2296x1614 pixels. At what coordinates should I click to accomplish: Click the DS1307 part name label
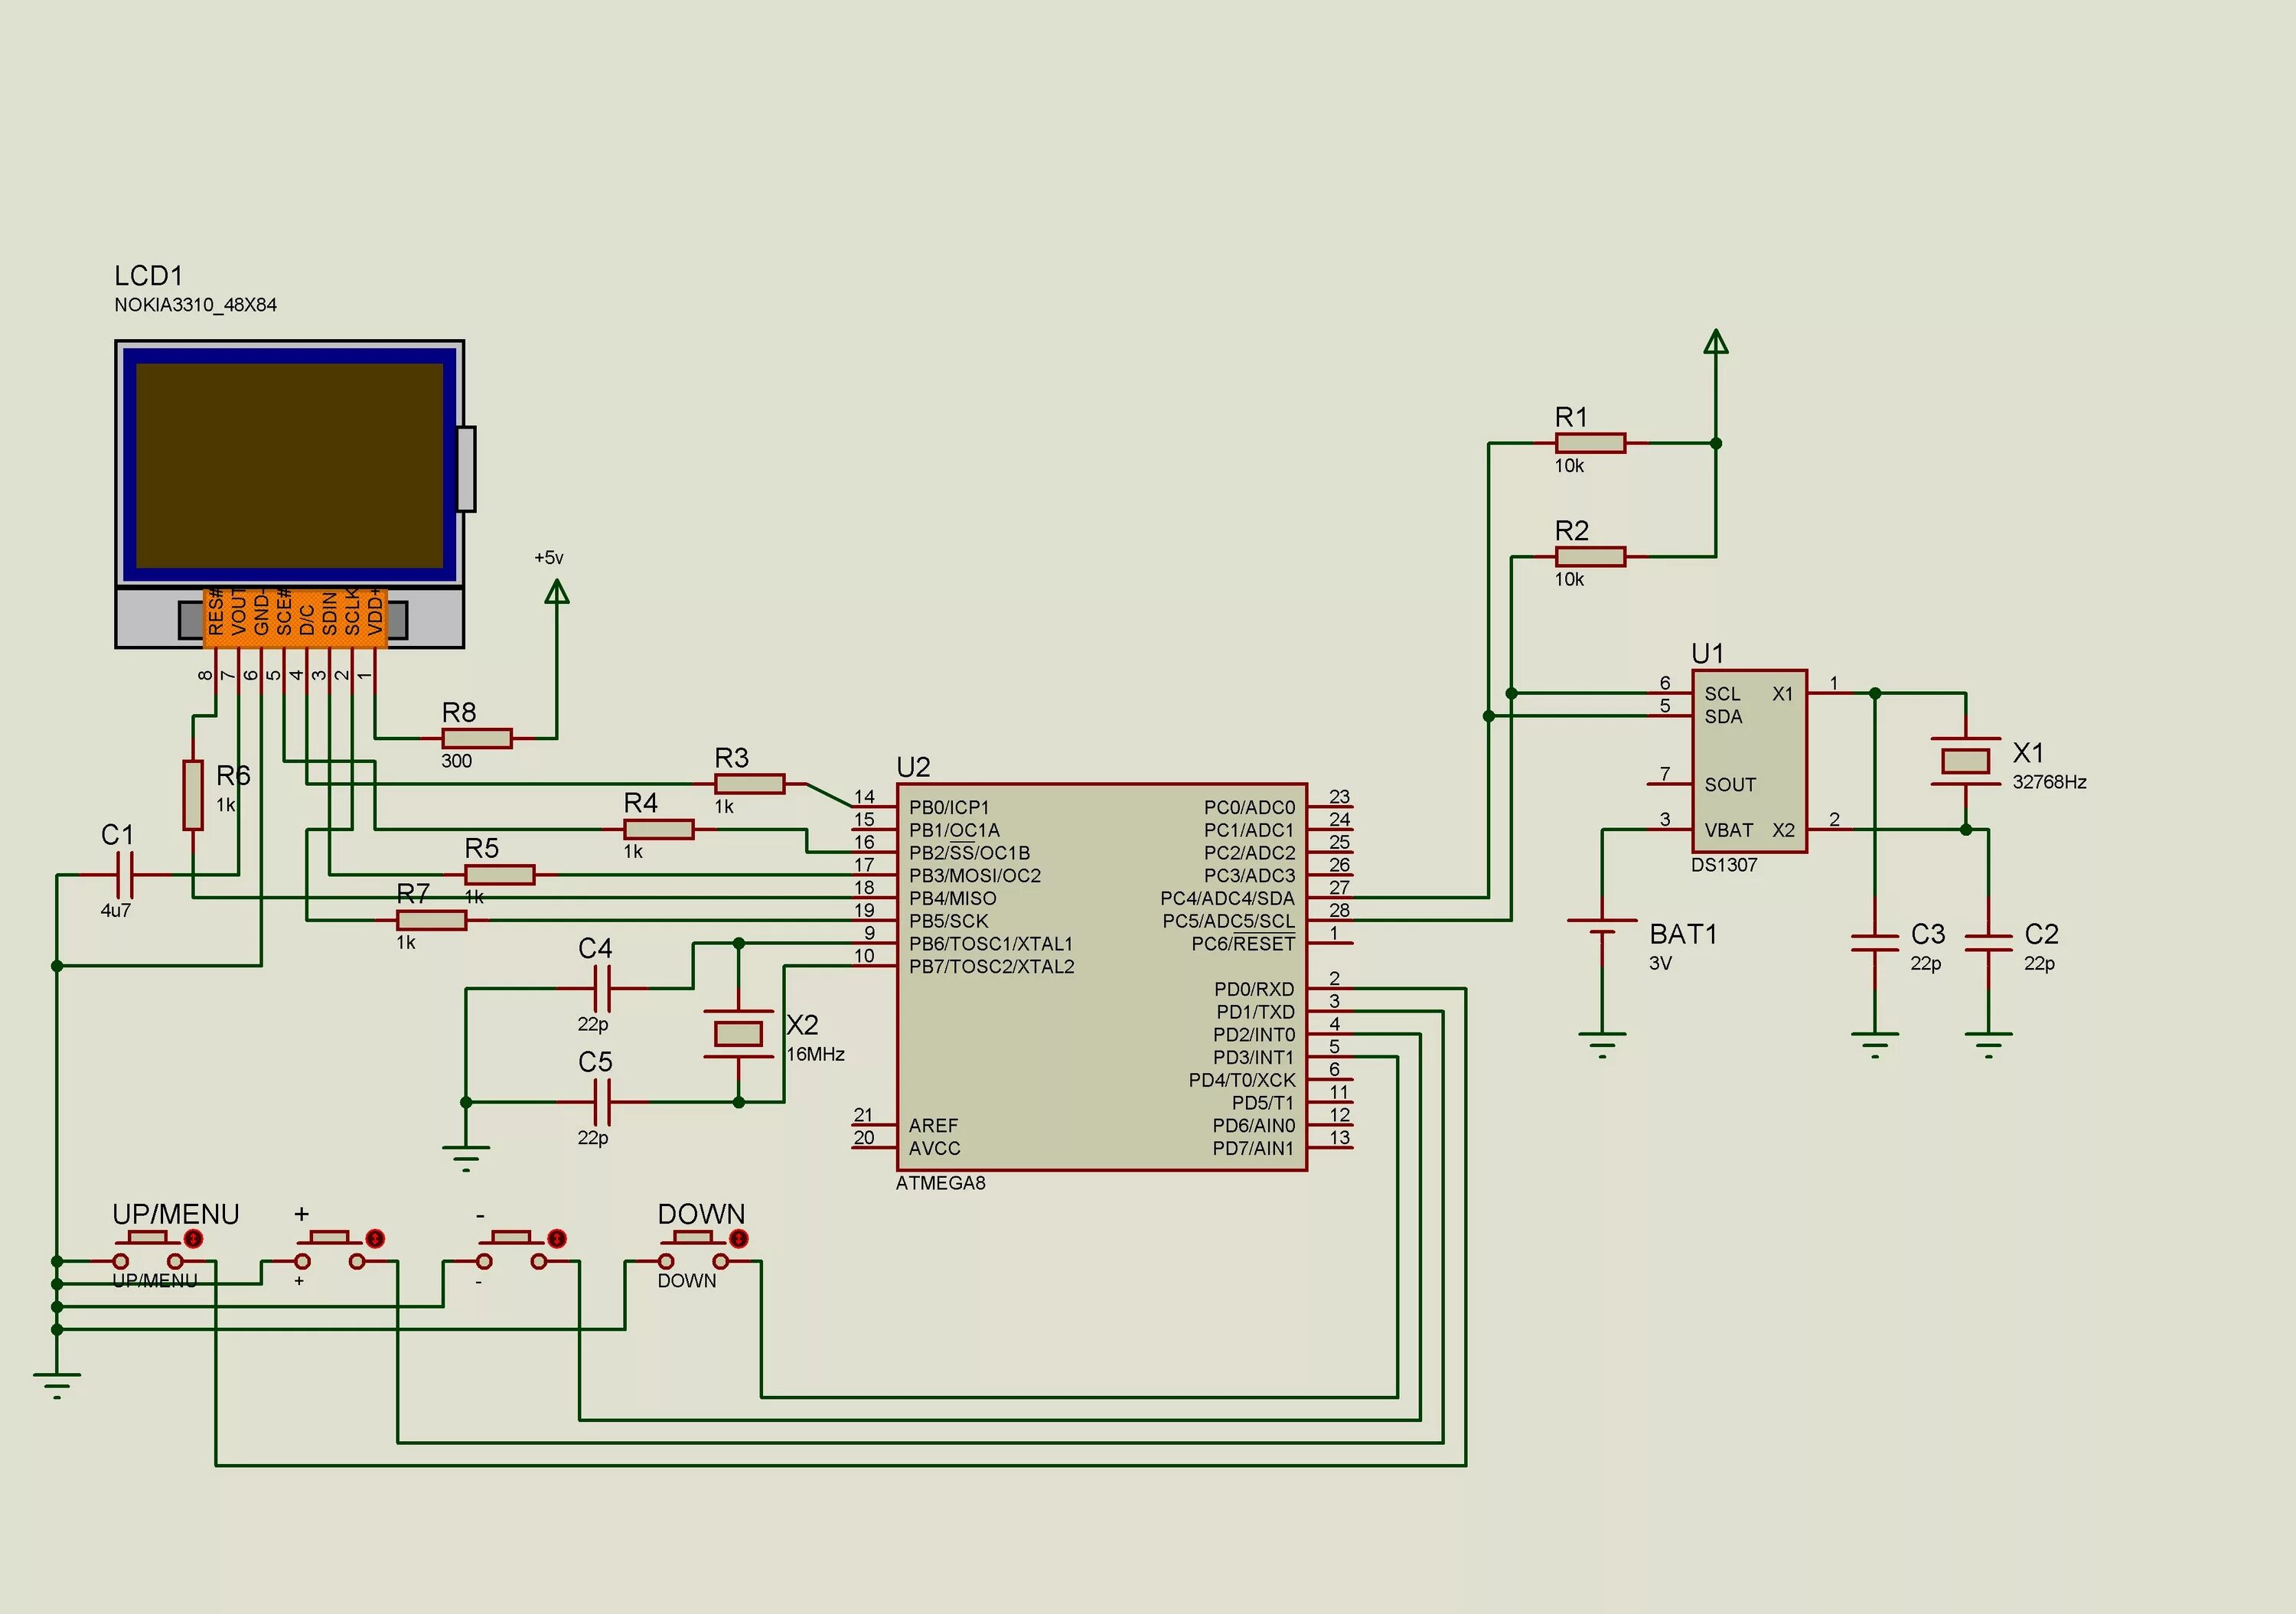pos(1724,865)
